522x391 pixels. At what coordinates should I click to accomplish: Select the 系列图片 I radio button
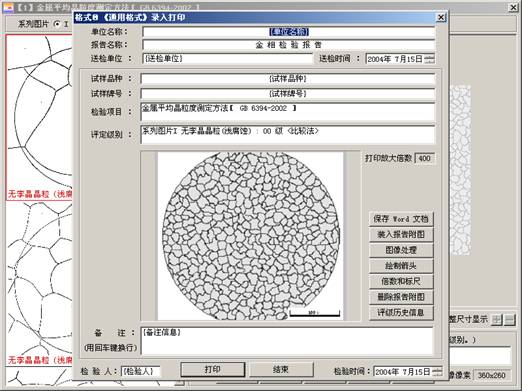pos(57,24)
